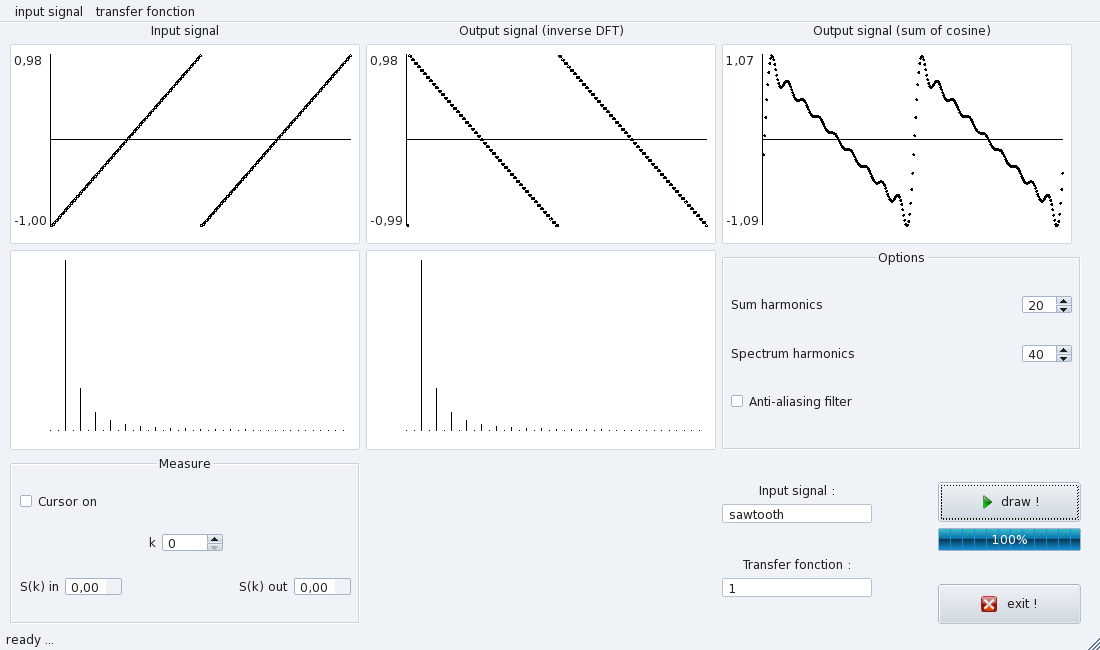Increase Spectrum harmonics with up arrow
1100x650 pixels.
pos(1064,350)
